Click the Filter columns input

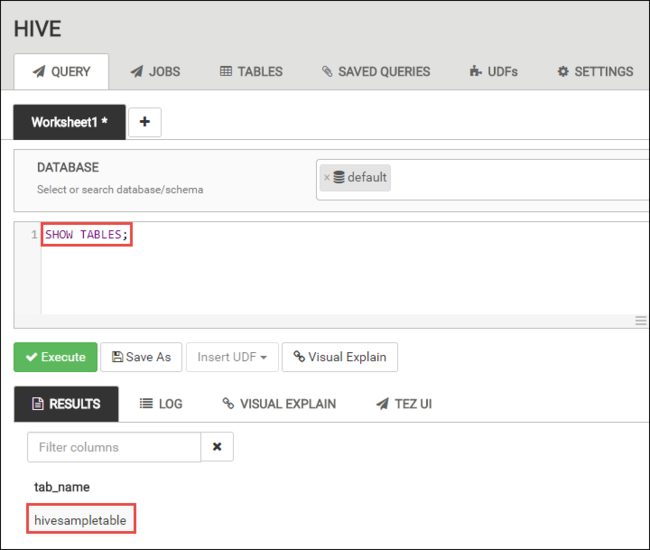click(114, 447)
